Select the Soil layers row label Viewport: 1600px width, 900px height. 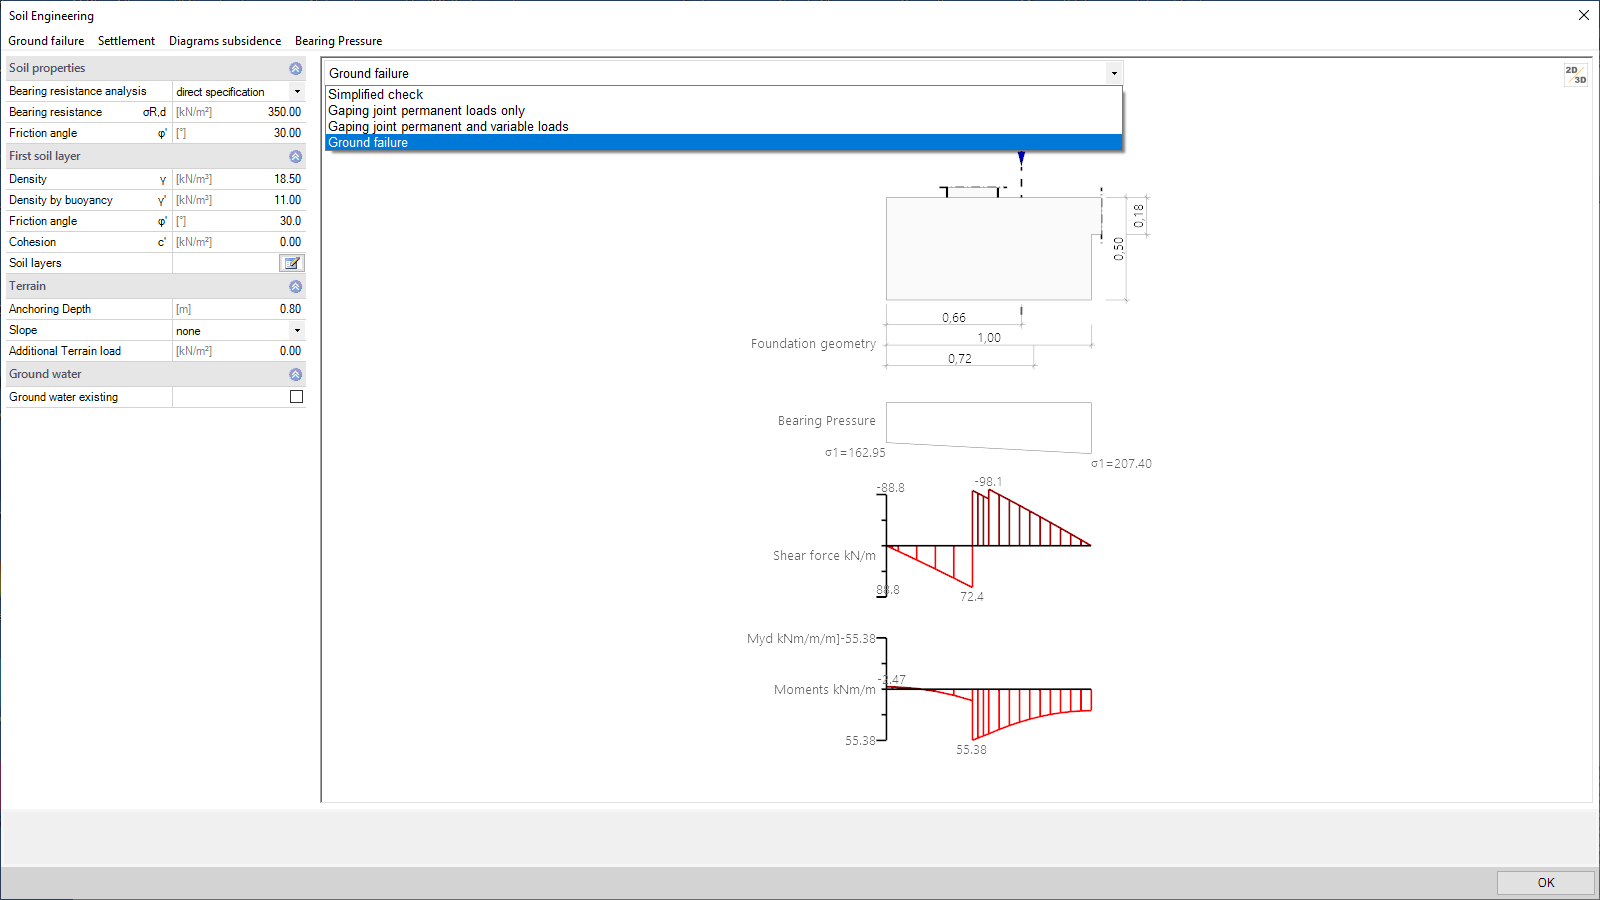pyautogui.click(x=35, y=263)
